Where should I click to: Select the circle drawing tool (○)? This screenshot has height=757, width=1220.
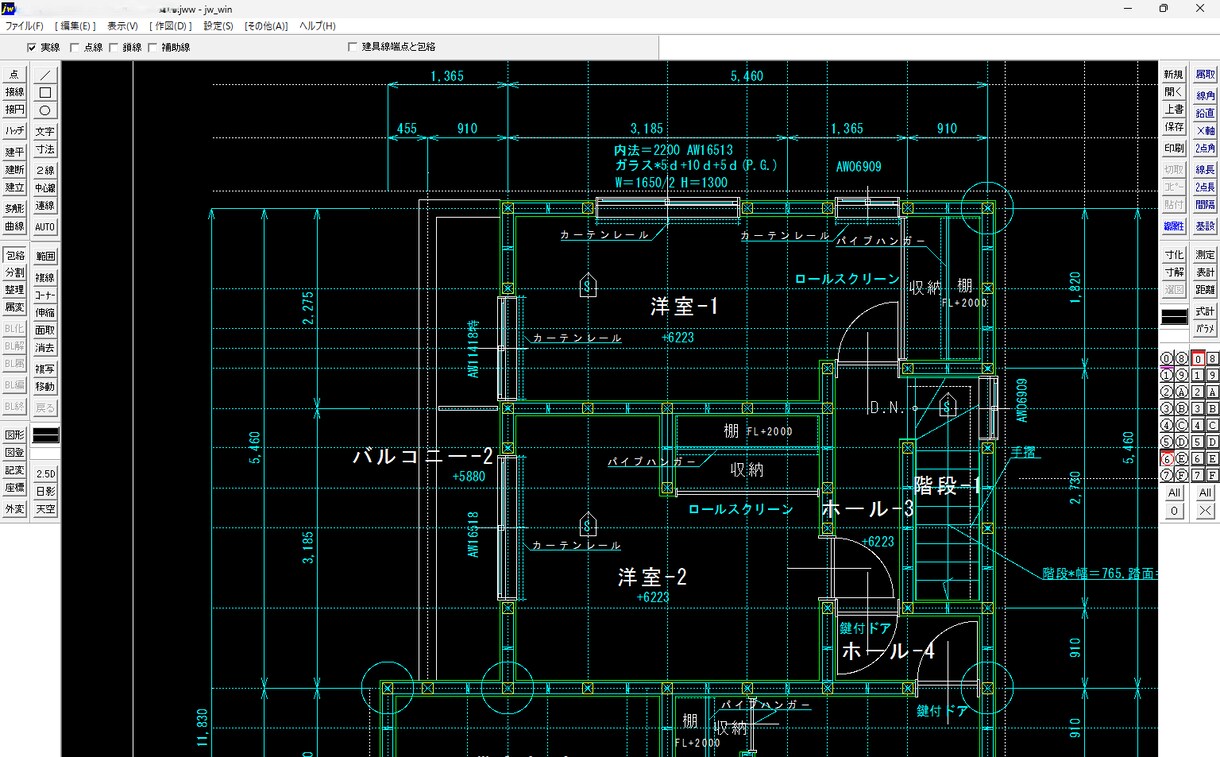pyautogui.click(x=45, y=110)
